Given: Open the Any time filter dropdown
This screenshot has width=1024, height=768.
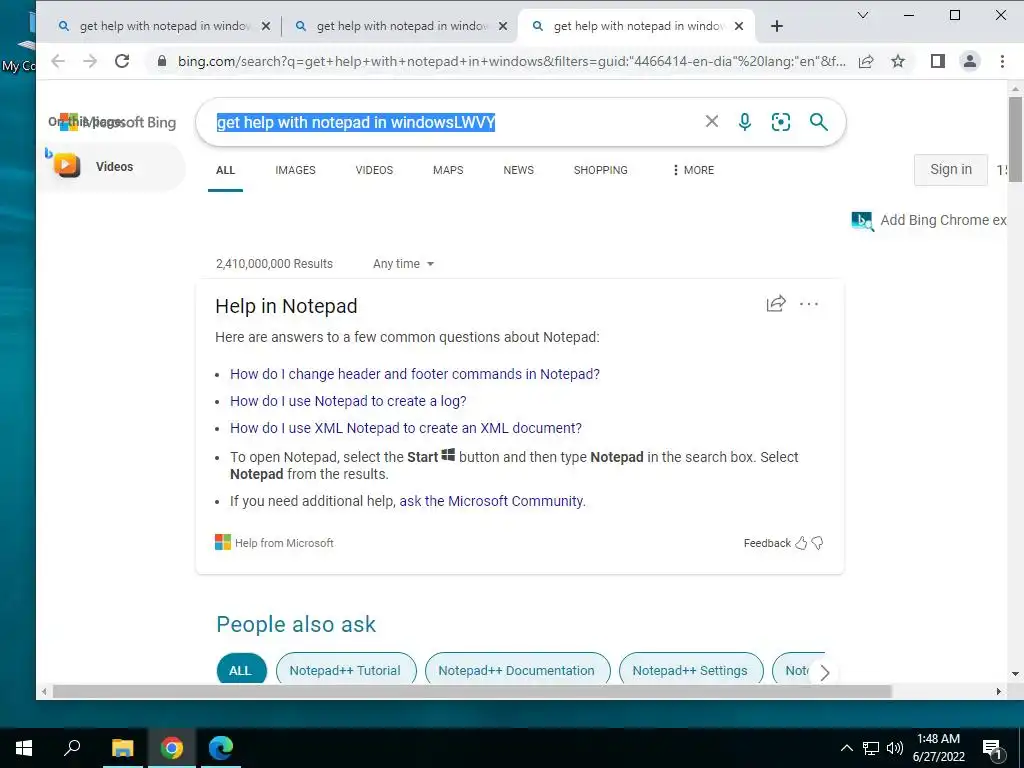Looking at the screenshot, I should 403,264.
